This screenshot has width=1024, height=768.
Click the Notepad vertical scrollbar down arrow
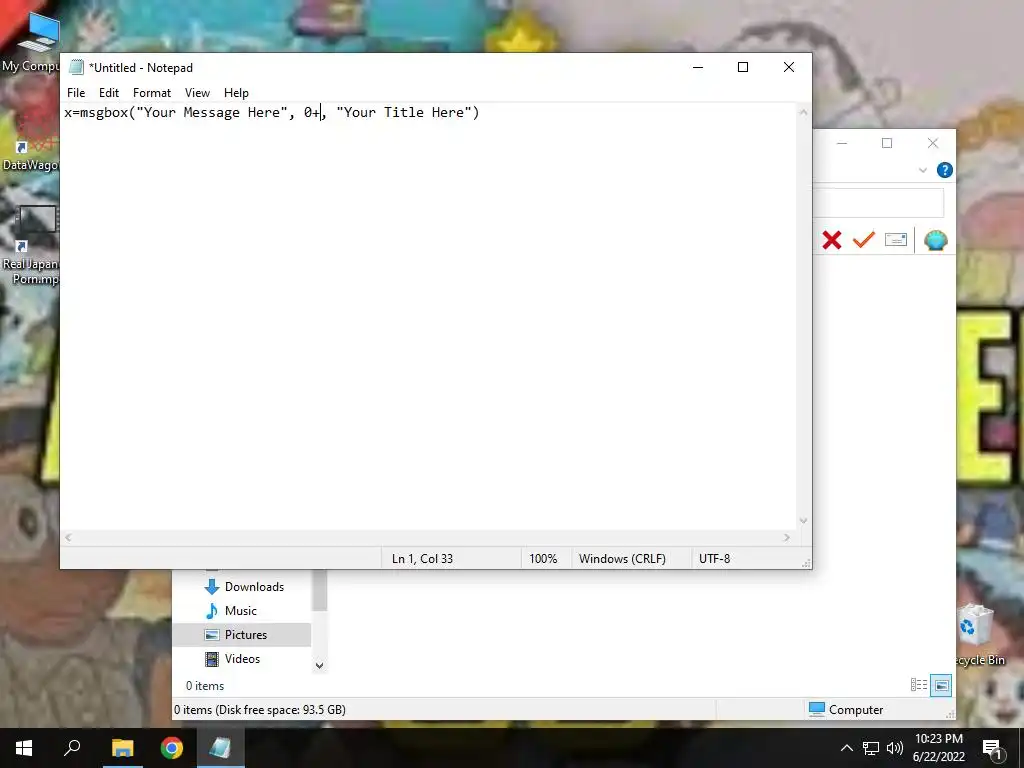click(x=803, y=520)
